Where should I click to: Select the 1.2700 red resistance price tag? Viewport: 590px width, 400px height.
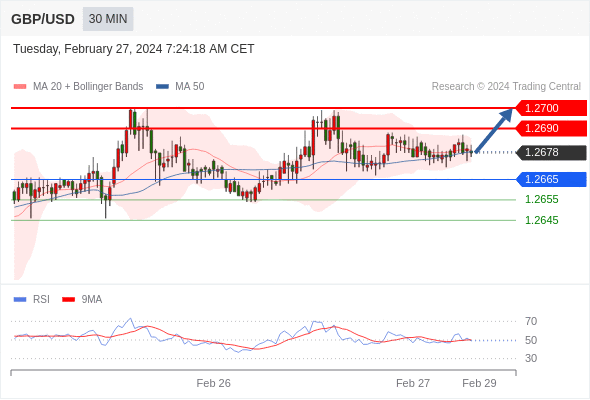click(x=551, y=108)
